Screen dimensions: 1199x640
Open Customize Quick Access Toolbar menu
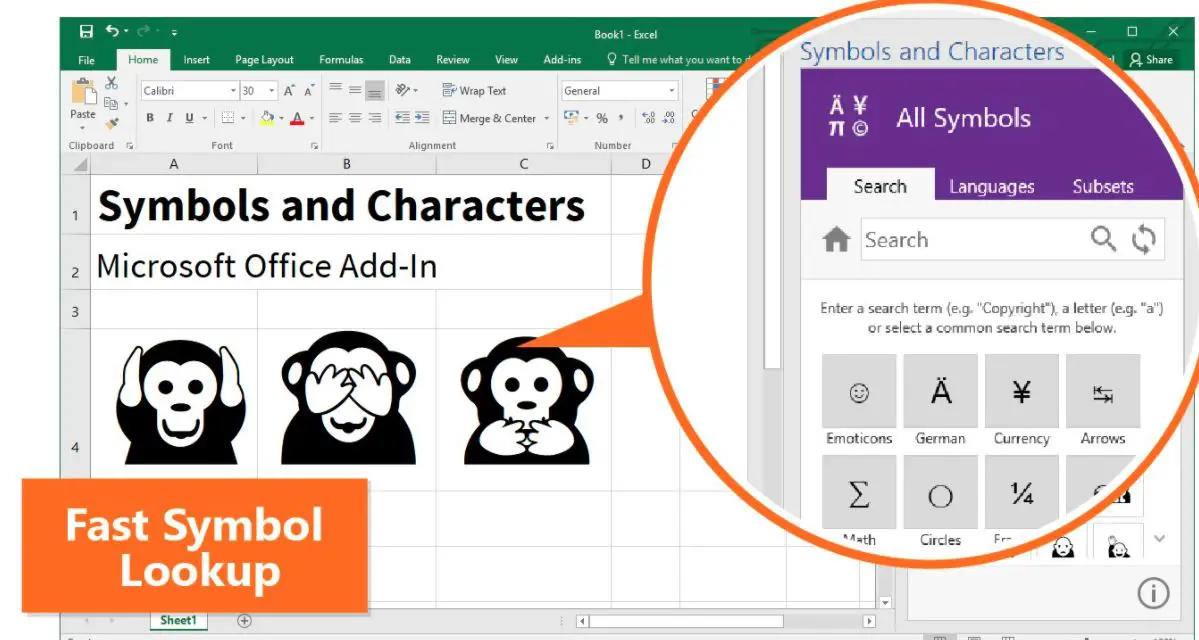tap(174, 33)
